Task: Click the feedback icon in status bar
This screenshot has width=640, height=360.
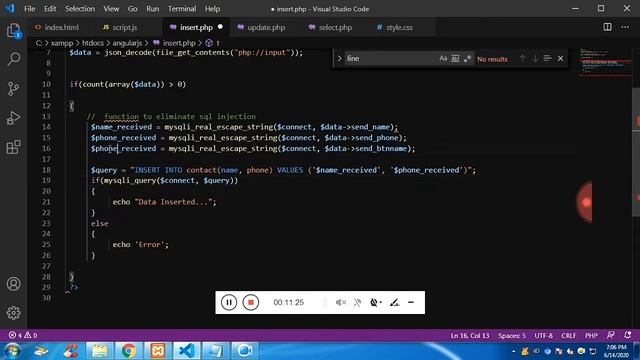Action: coord(611,335)
